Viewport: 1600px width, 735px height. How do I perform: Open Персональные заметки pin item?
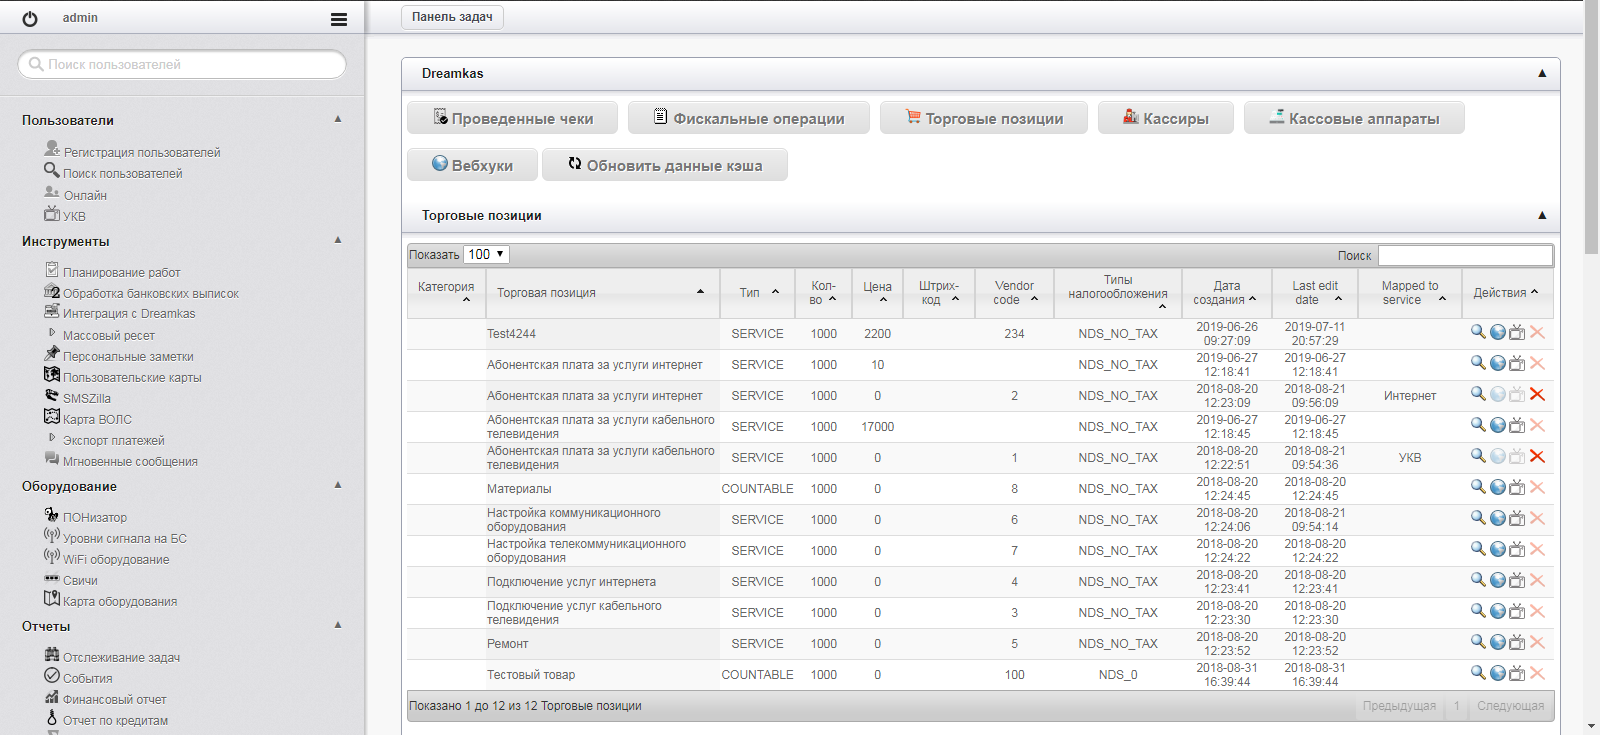point(128,356)
